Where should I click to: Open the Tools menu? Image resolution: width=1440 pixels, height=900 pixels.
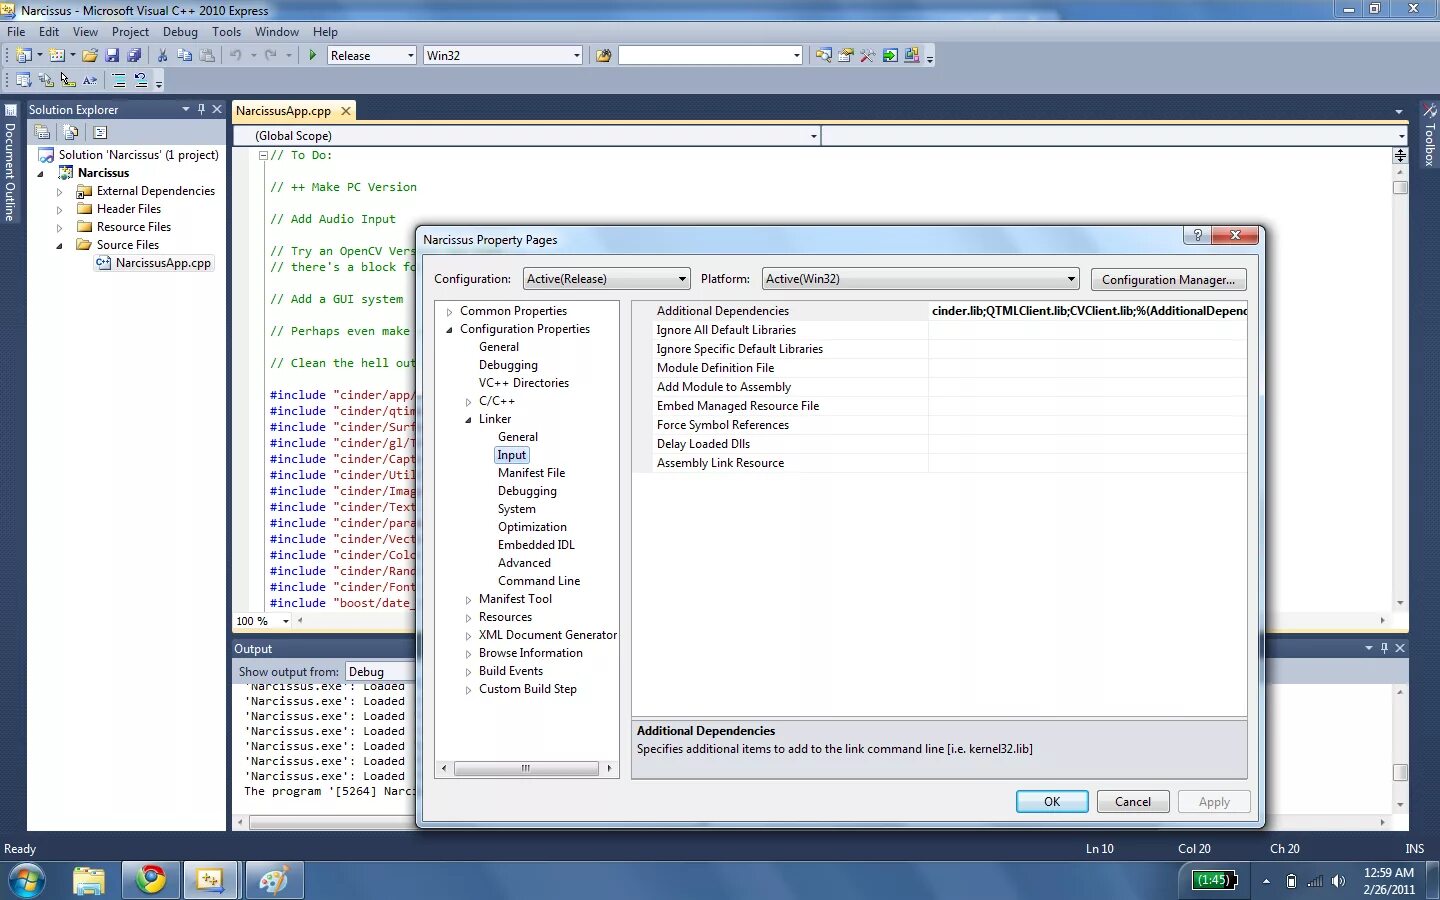[x=226, y=32]
